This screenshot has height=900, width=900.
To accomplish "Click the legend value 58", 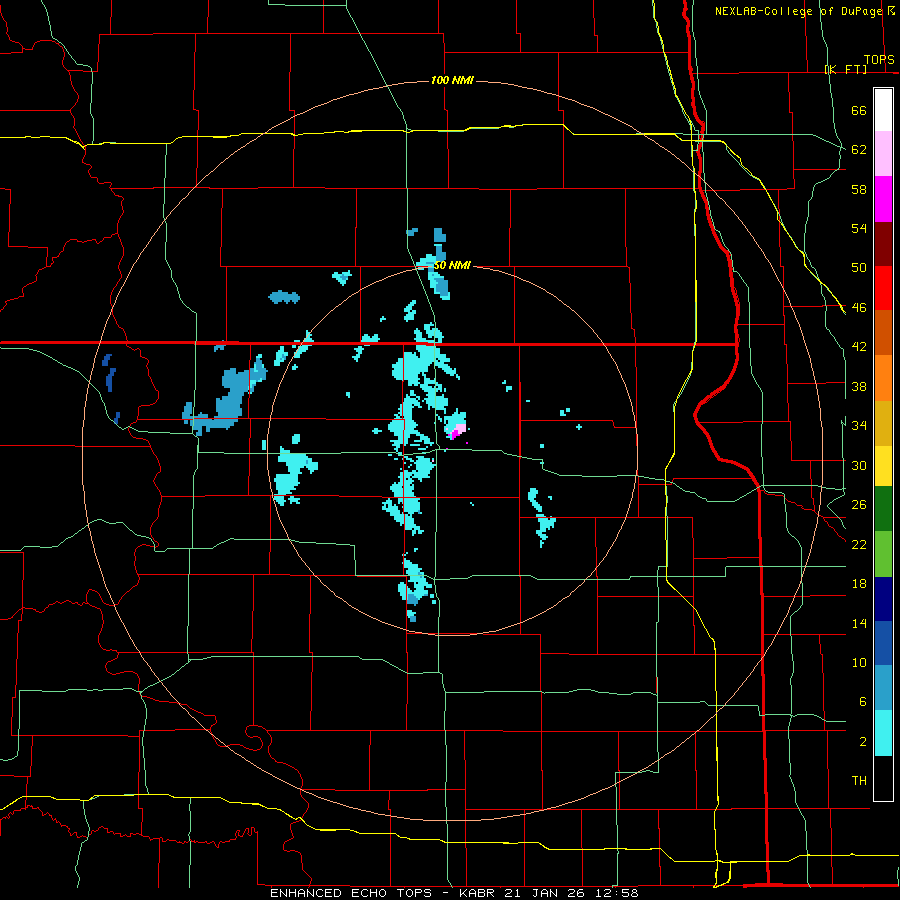I will (x=859, y=189).
